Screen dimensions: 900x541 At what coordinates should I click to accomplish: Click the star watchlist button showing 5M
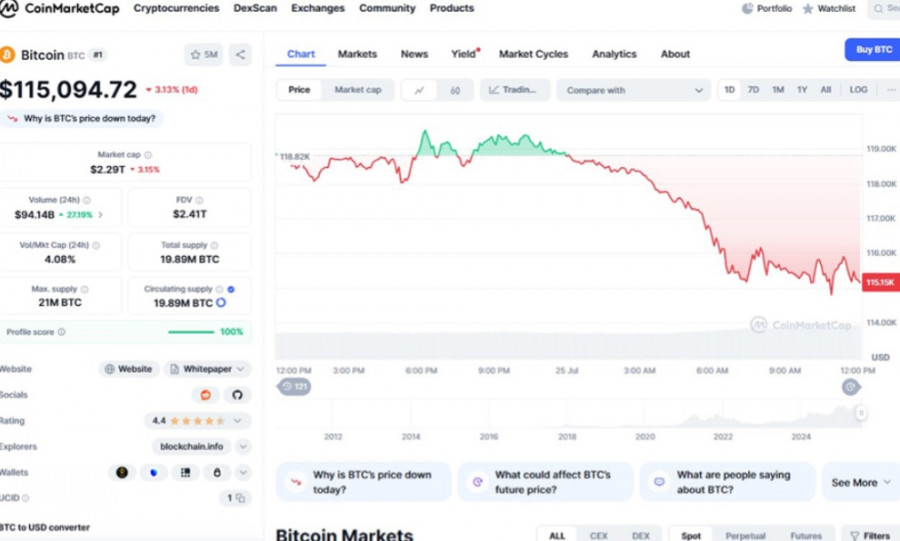coord(204,55)
